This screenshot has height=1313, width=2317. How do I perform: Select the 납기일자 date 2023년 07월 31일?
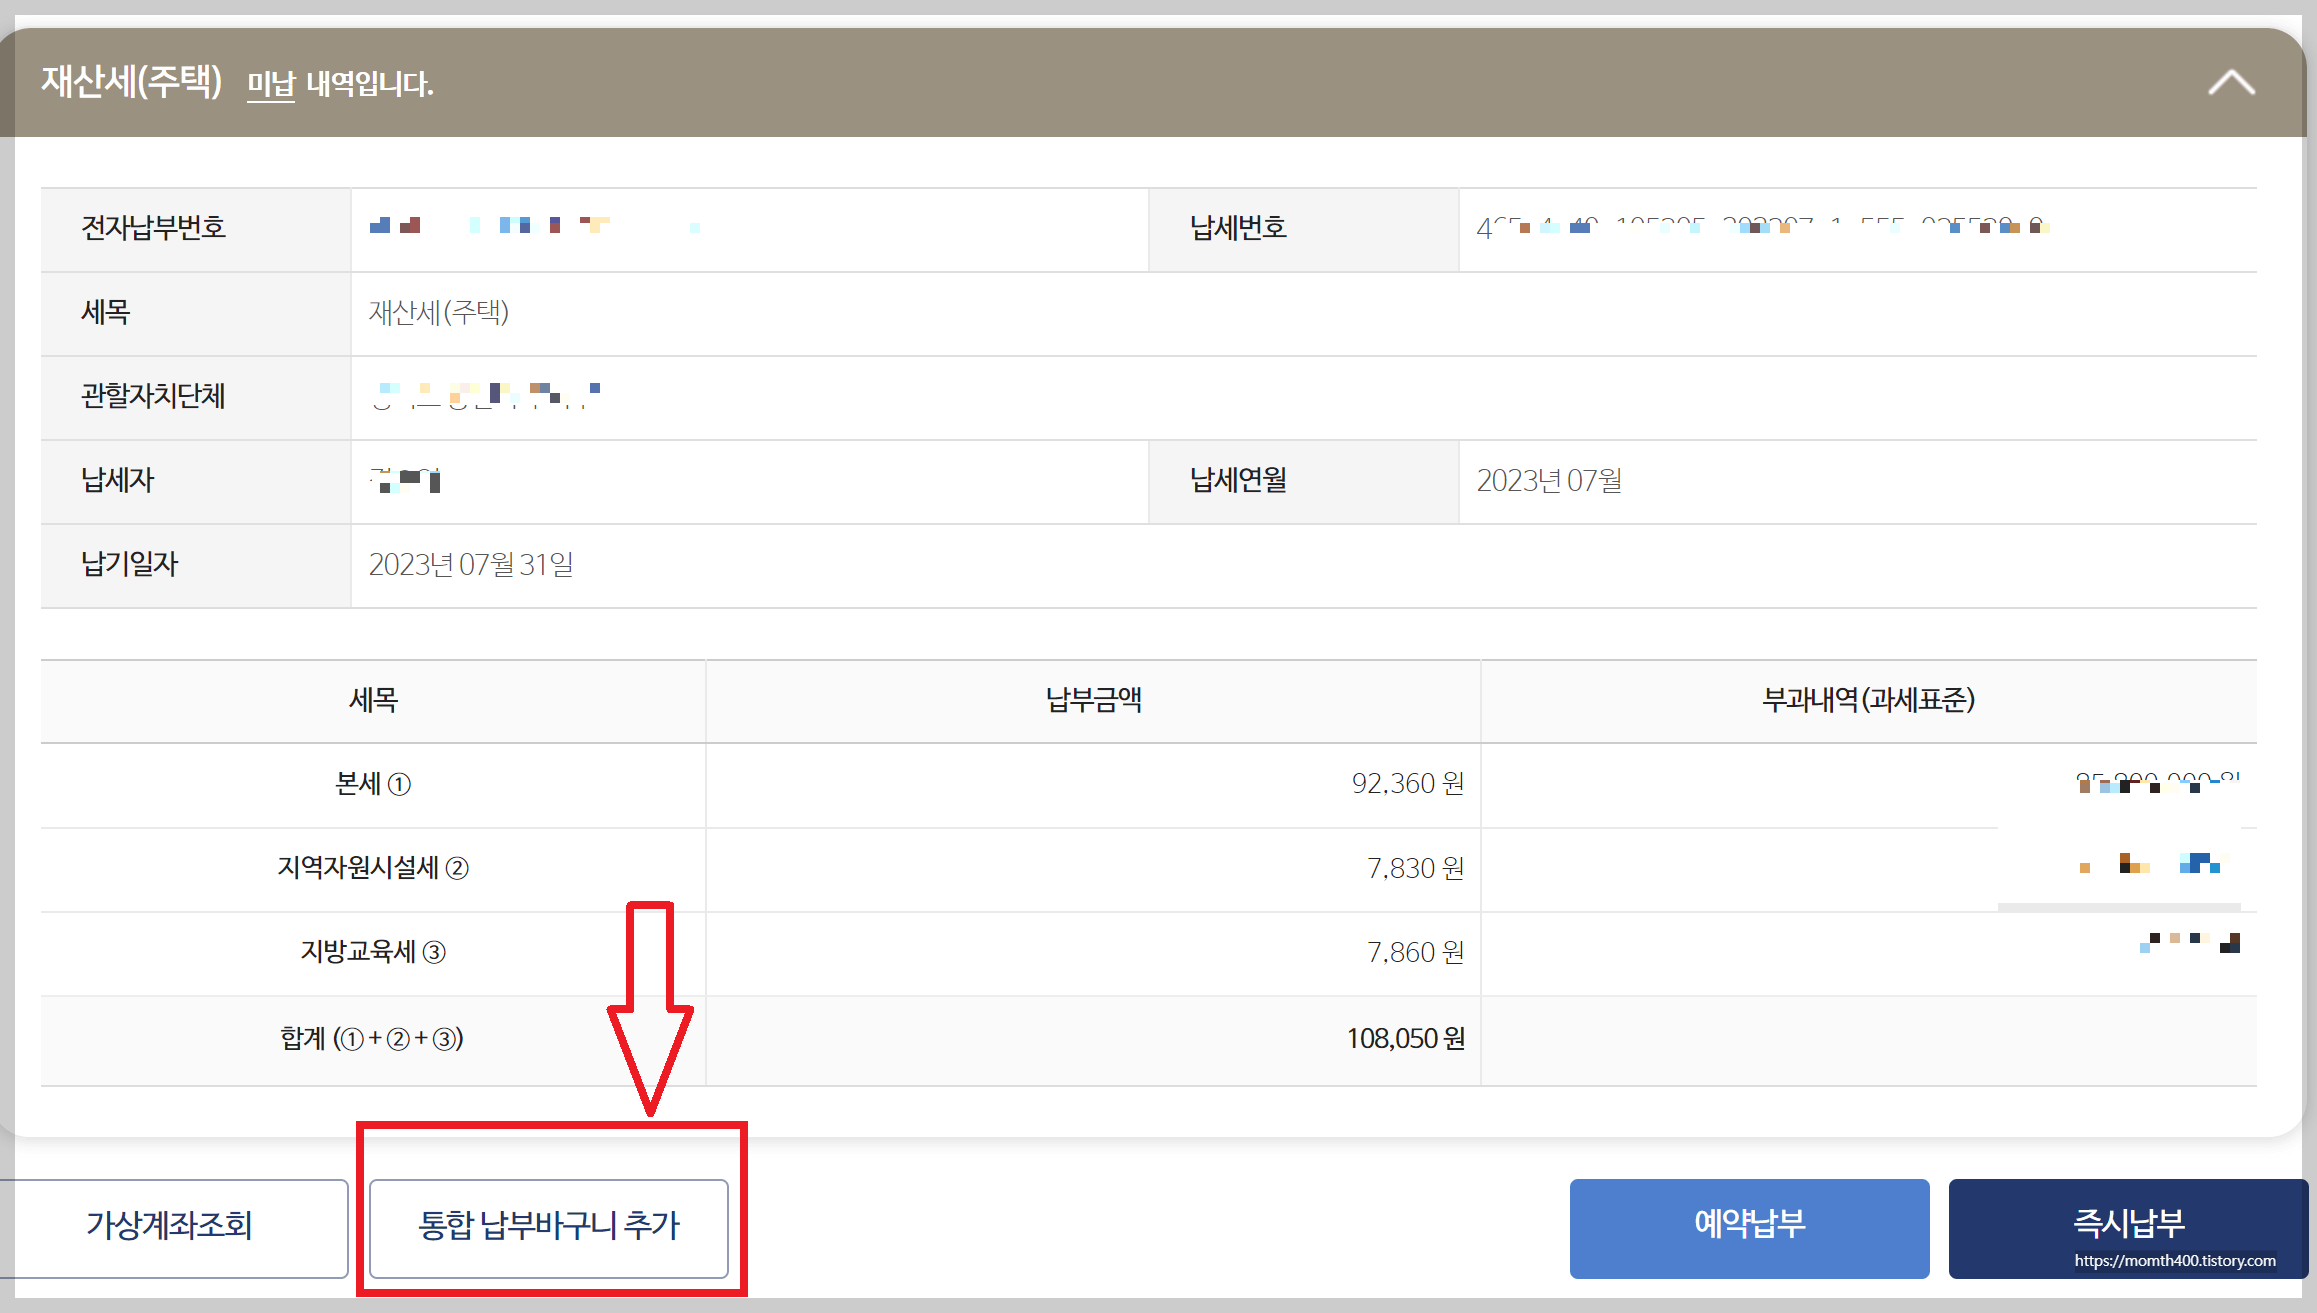[473, 565]
